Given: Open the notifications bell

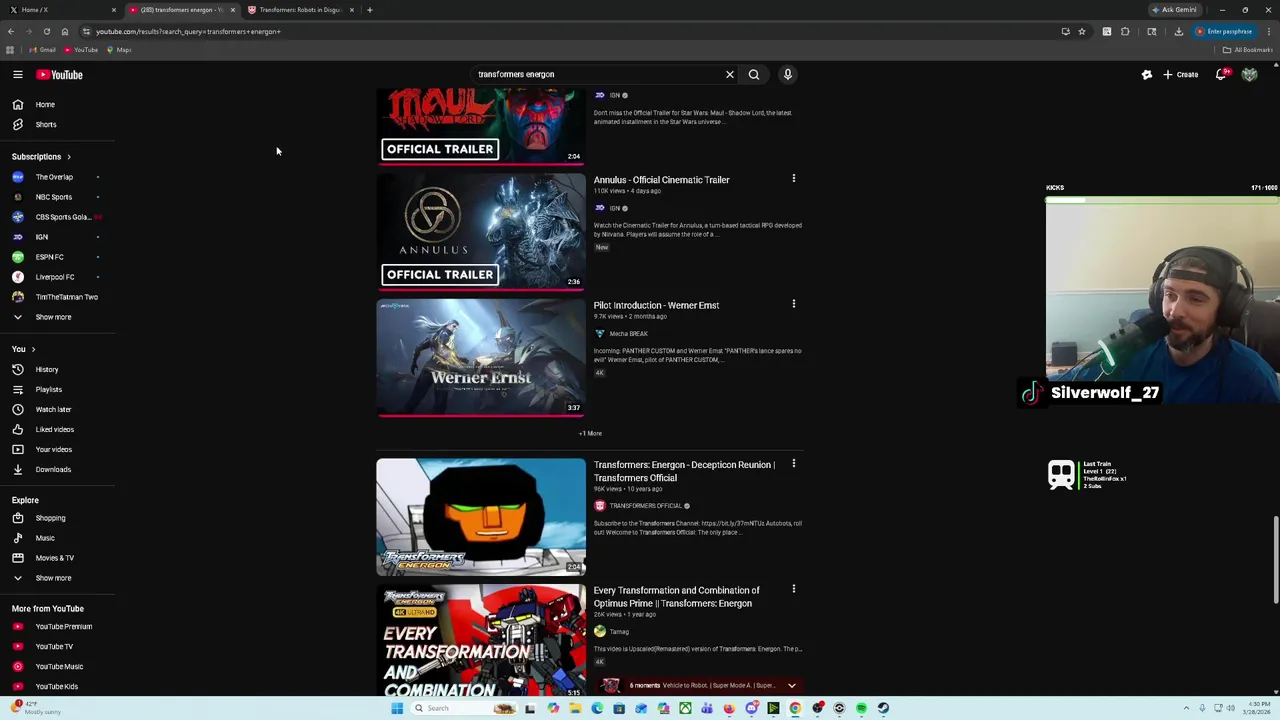Looking at the screenshot, I should pos(1221,75).
